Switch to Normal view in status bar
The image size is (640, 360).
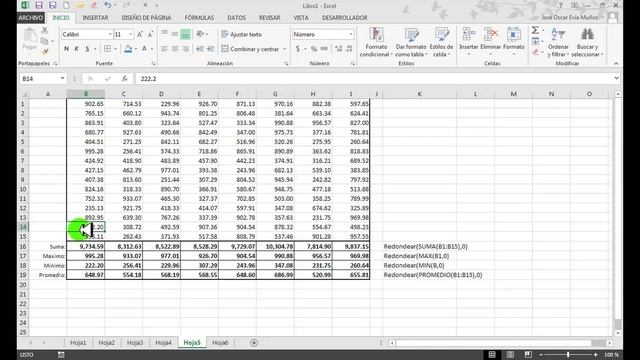tap(492, 355)
